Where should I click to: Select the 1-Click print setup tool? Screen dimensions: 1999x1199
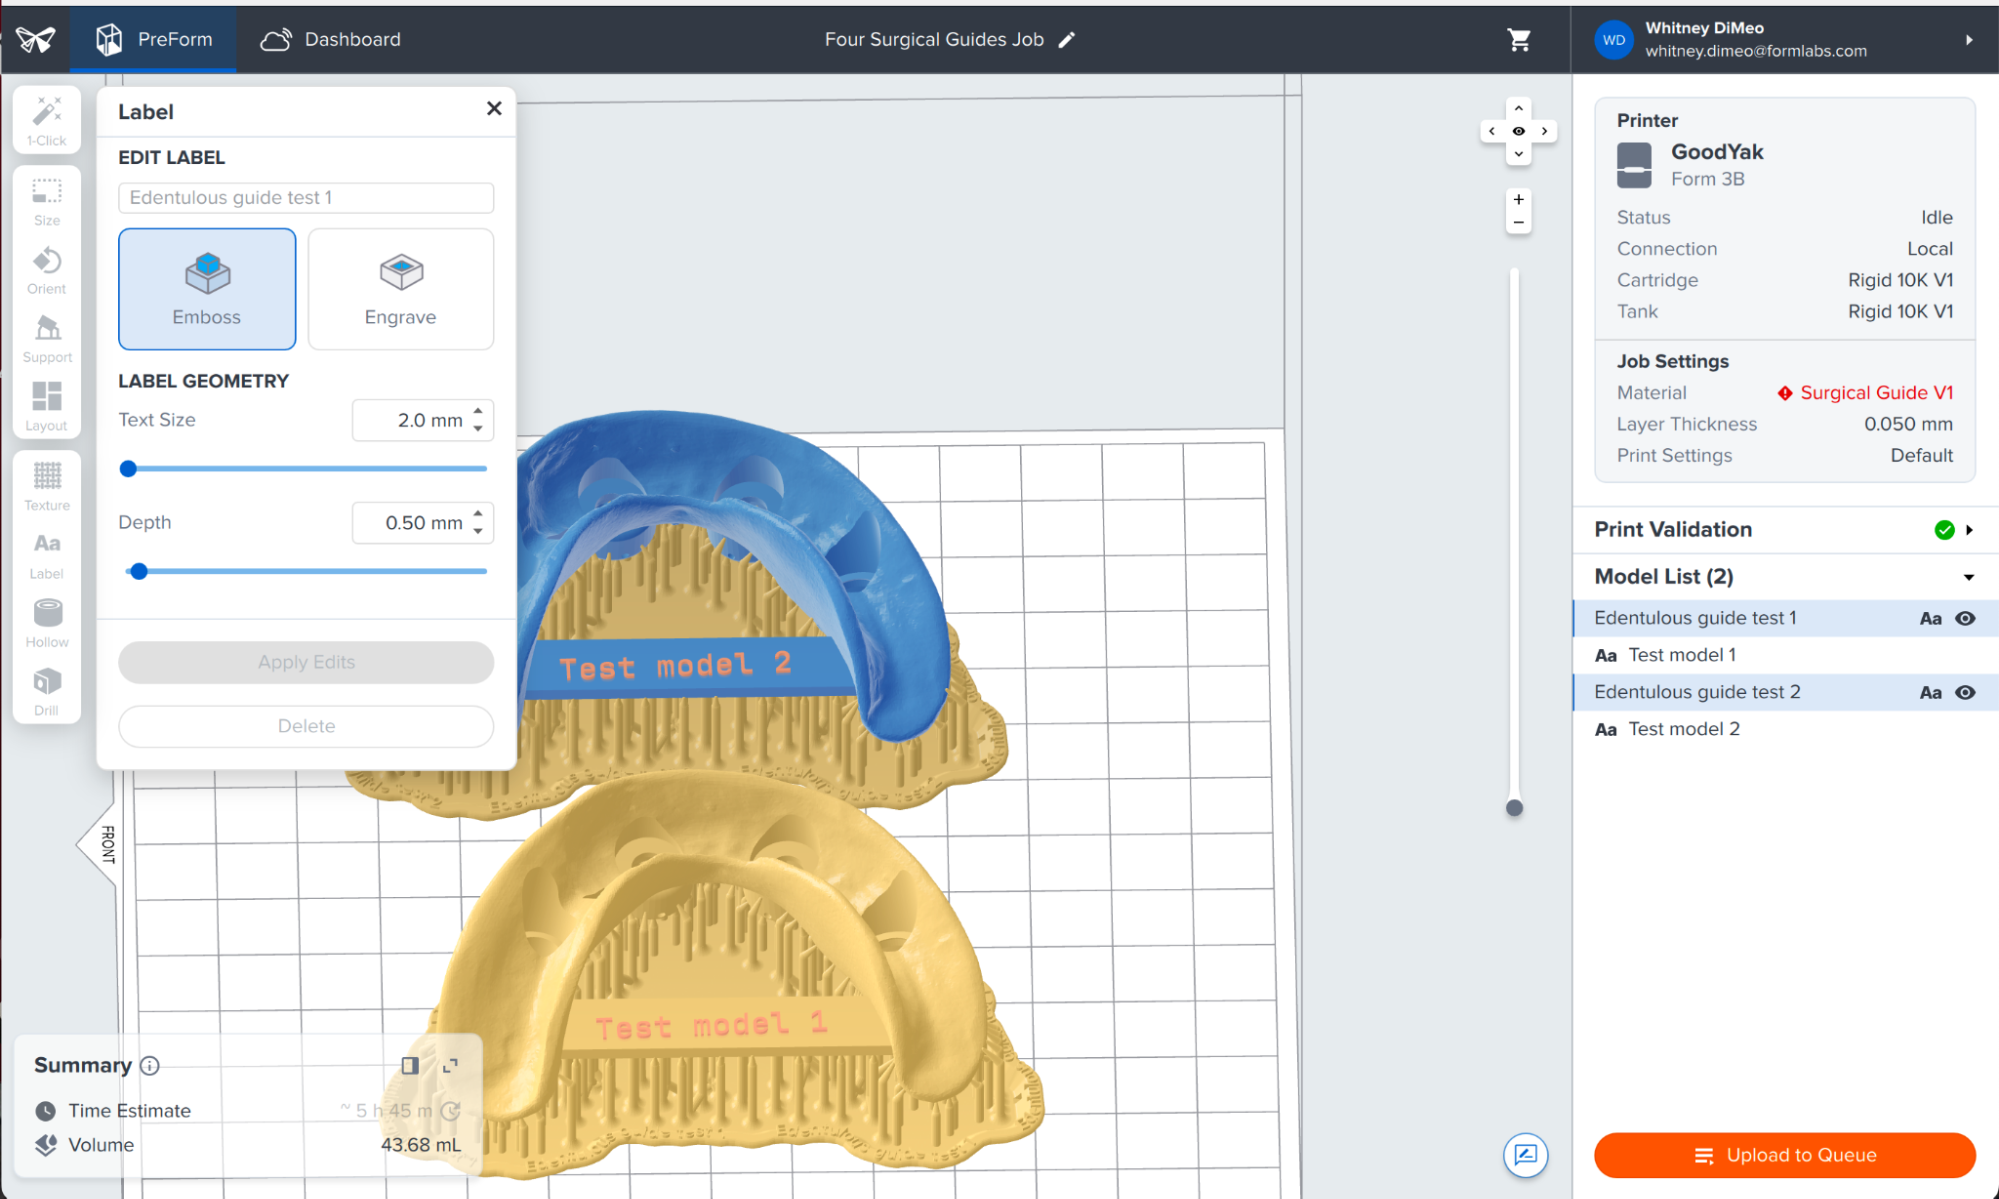pyautogui.click(x=46, y=119)
